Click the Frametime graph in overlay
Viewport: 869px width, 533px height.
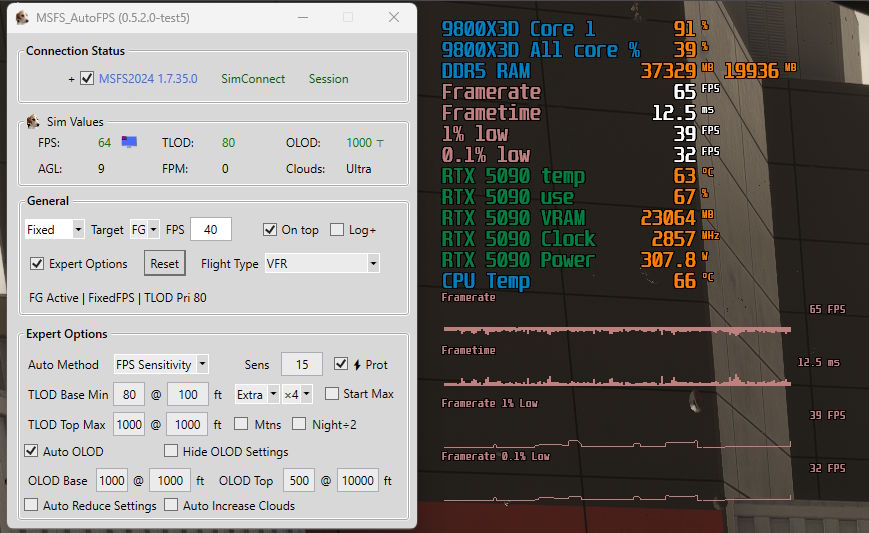(617, 381)
